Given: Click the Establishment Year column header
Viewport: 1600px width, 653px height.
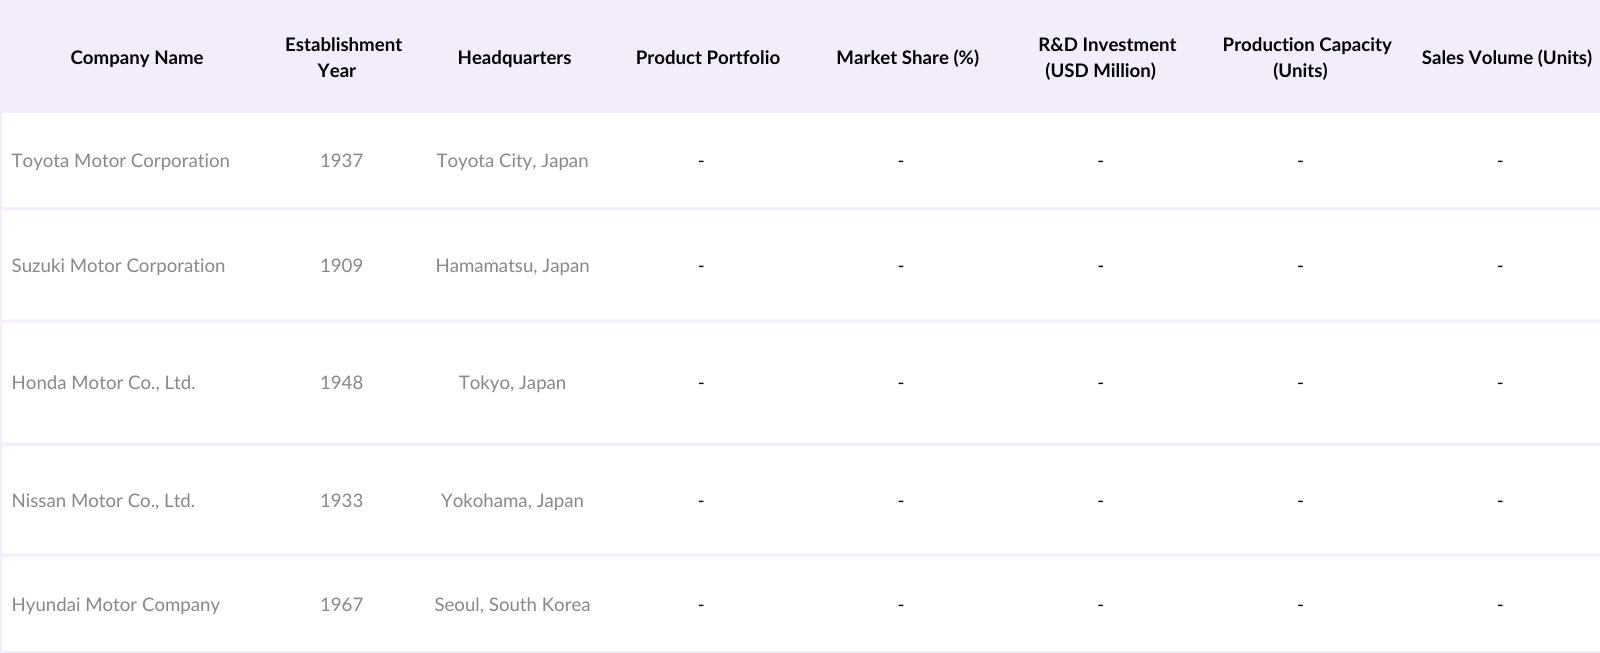Looking at the screenshot, I should pyautogui.click(x=342, y=57).
